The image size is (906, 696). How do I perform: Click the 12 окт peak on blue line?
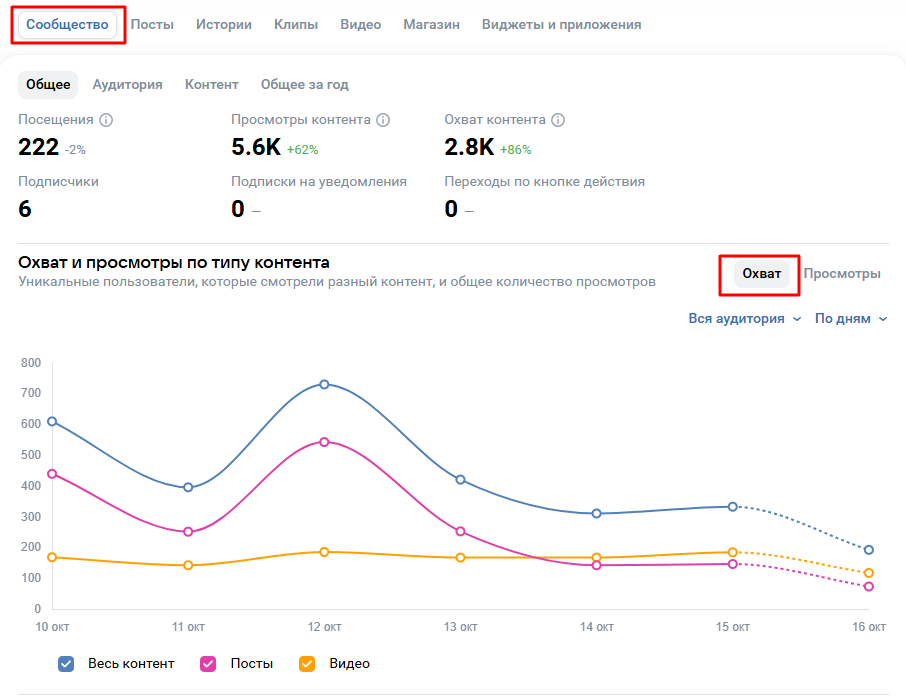tap(324, 384)
